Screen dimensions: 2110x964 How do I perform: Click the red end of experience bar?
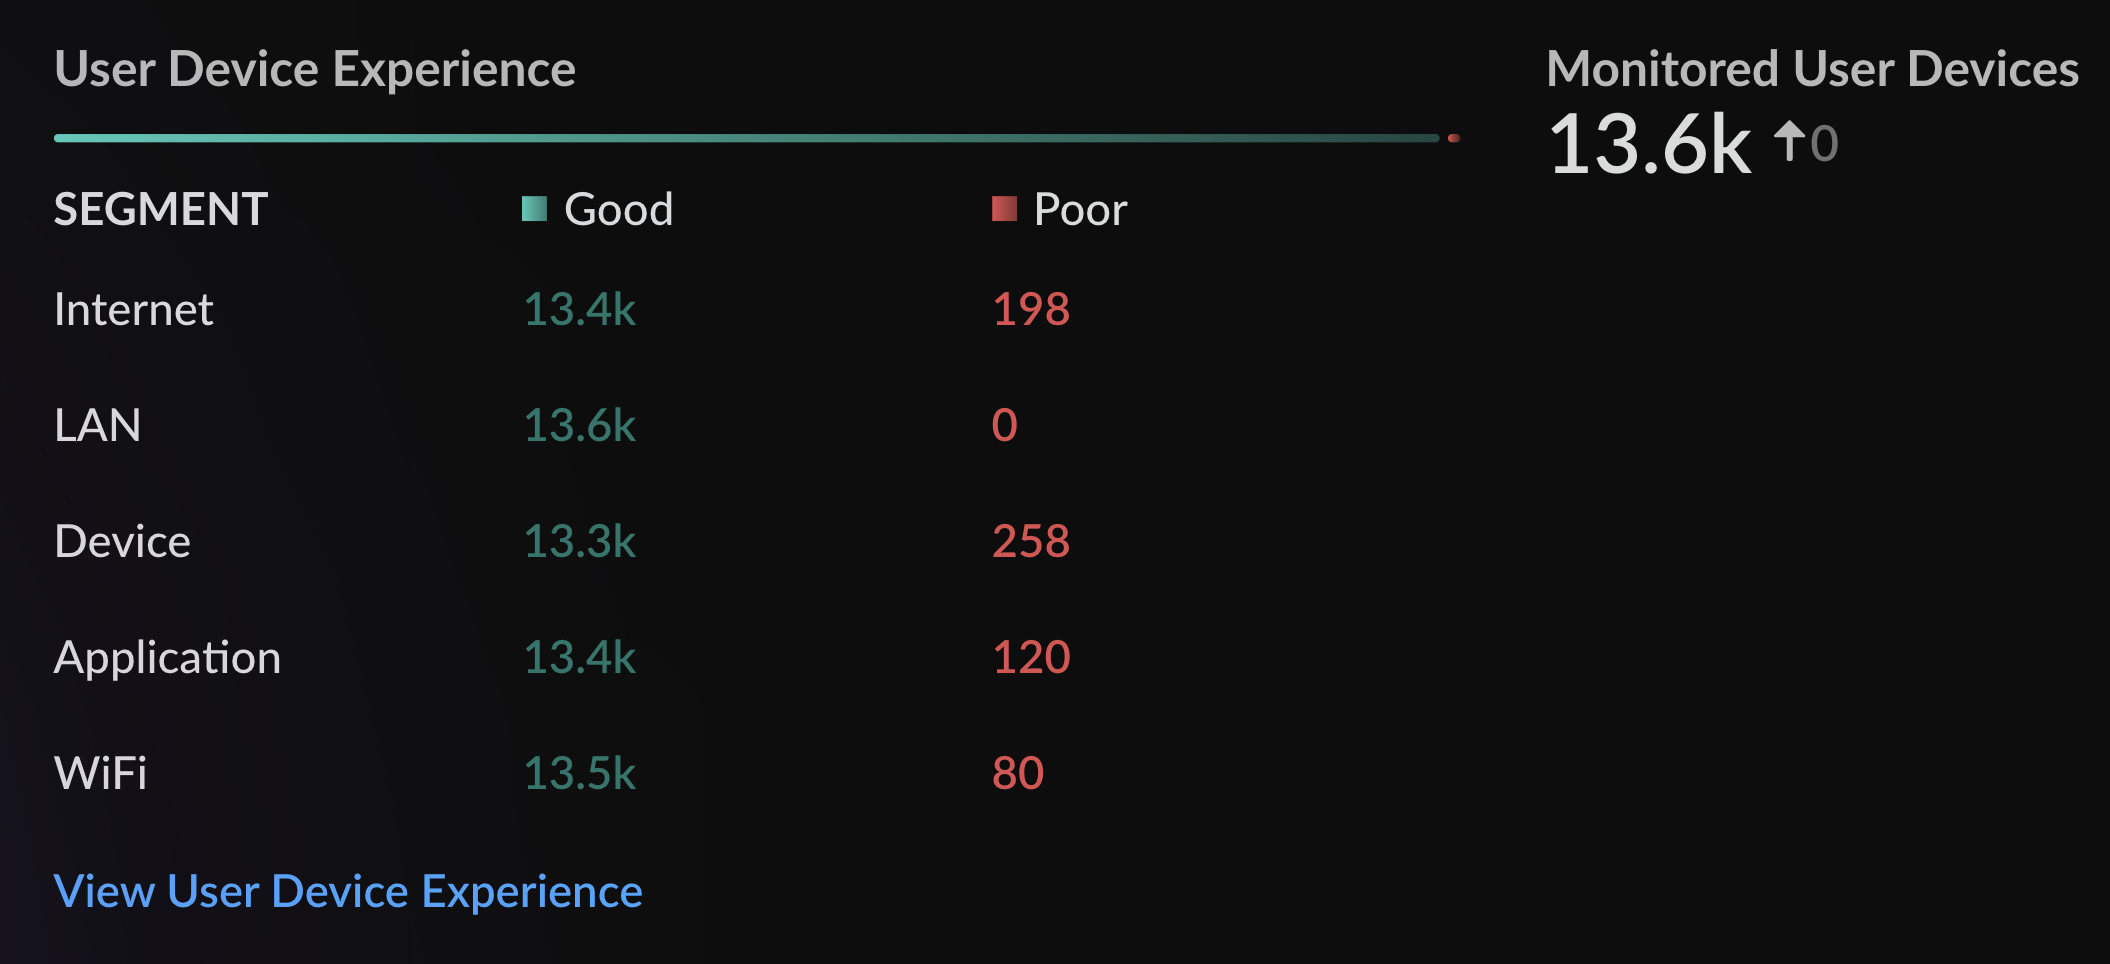point(1453,138)
